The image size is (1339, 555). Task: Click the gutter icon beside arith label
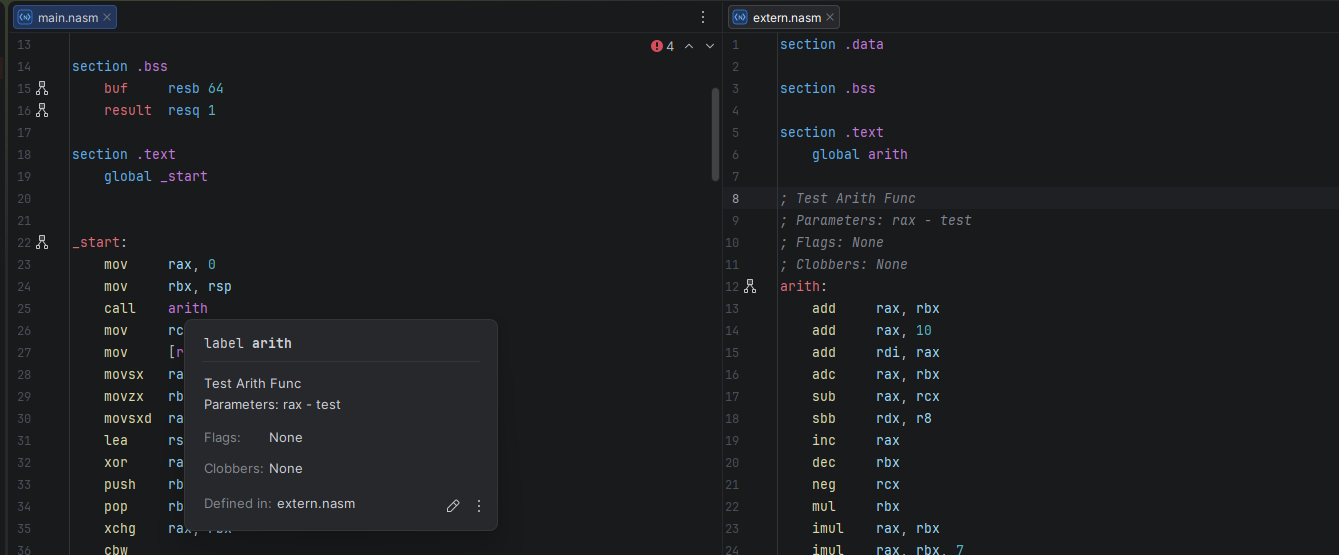click(750, 287)
